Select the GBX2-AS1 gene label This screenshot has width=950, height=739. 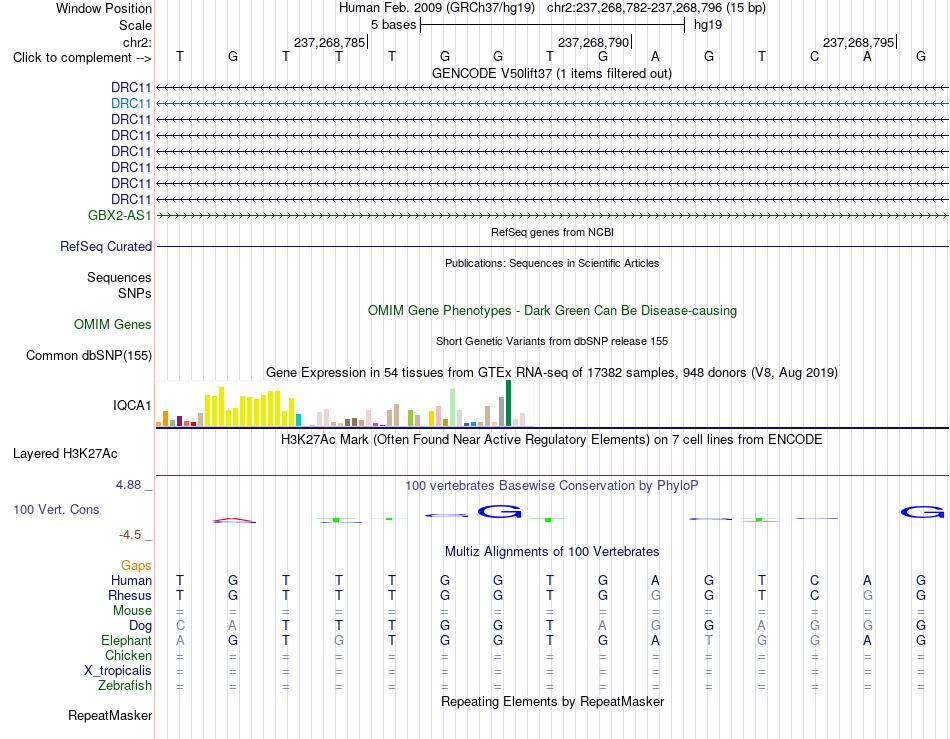pyautogui.click(x=119, y=216)
